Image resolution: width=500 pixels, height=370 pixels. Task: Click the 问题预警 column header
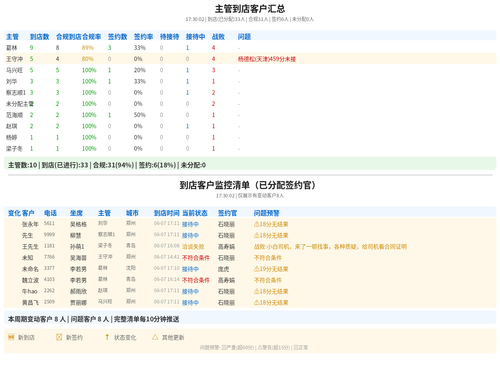tap(267, 213)
